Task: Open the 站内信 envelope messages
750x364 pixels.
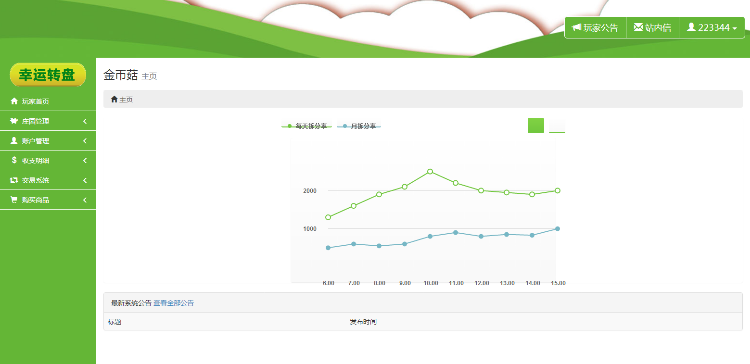Action: [653, 28]
